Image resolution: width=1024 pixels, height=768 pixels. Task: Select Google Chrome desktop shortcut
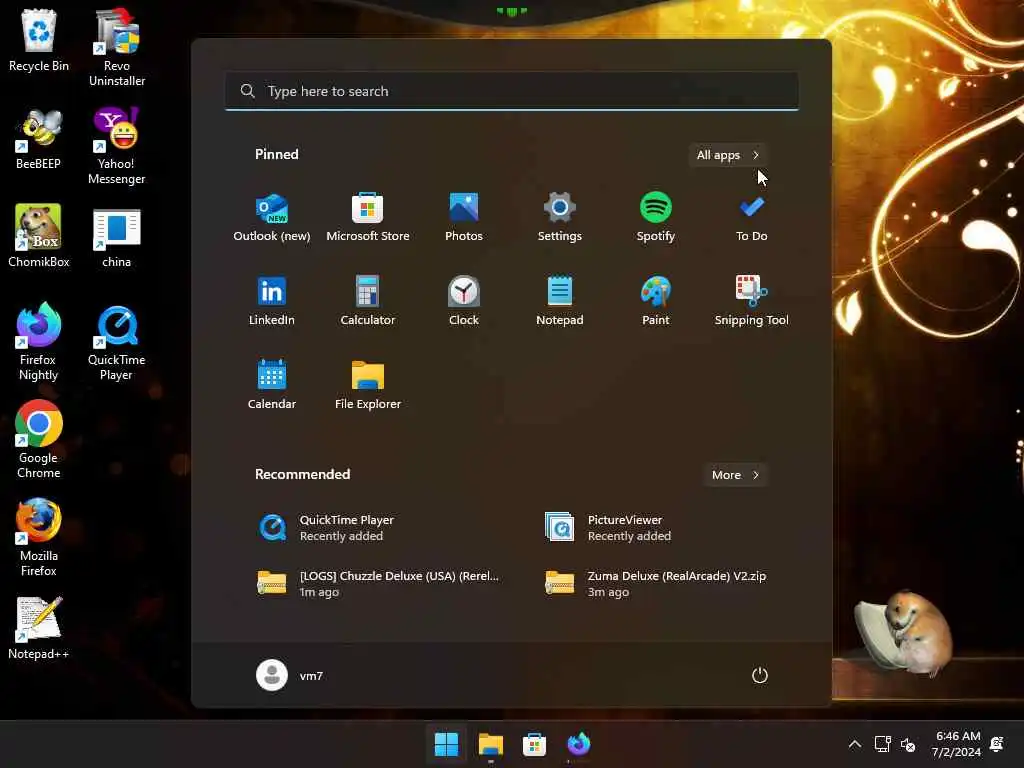[39, 439]
